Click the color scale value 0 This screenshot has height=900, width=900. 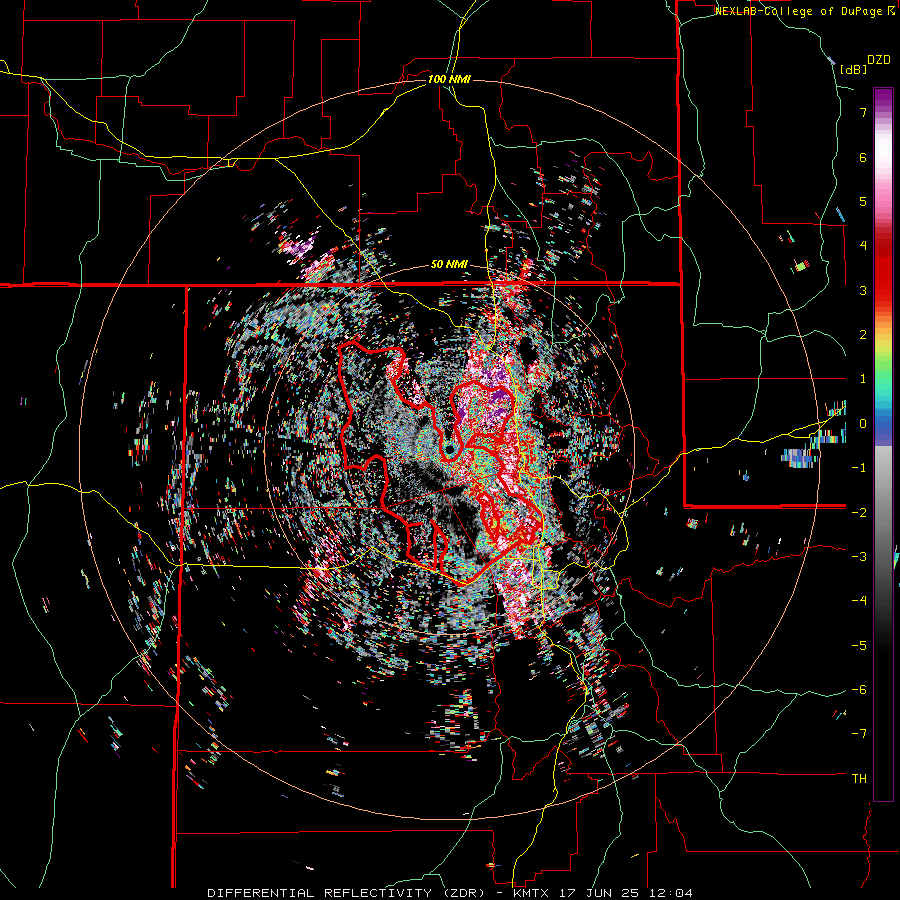pos(863,424)
